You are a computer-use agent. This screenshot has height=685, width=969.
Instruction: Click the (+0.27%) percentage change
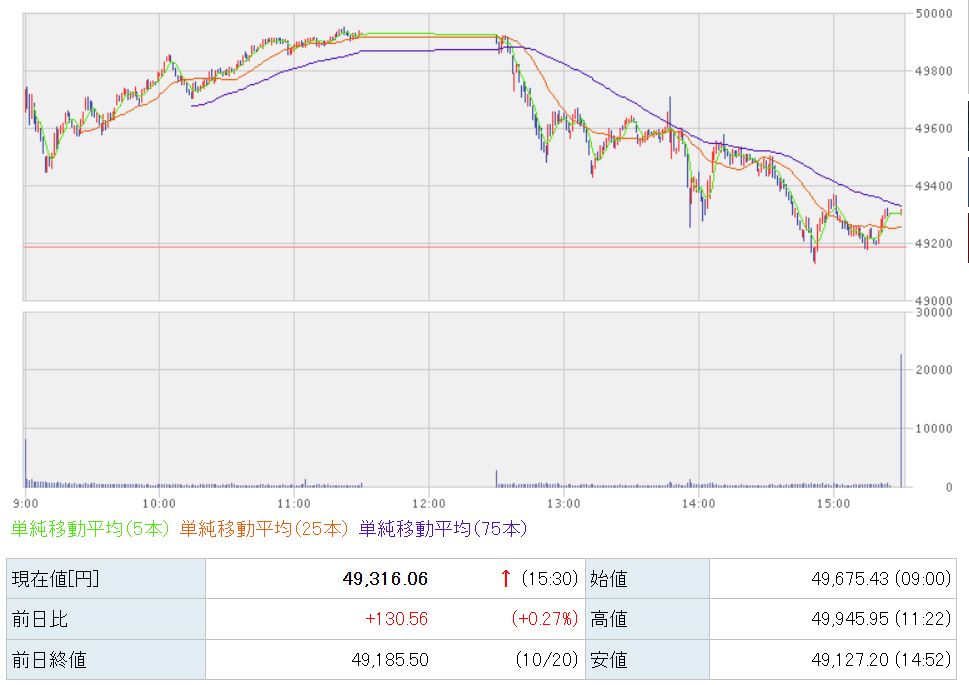[545, 619]
